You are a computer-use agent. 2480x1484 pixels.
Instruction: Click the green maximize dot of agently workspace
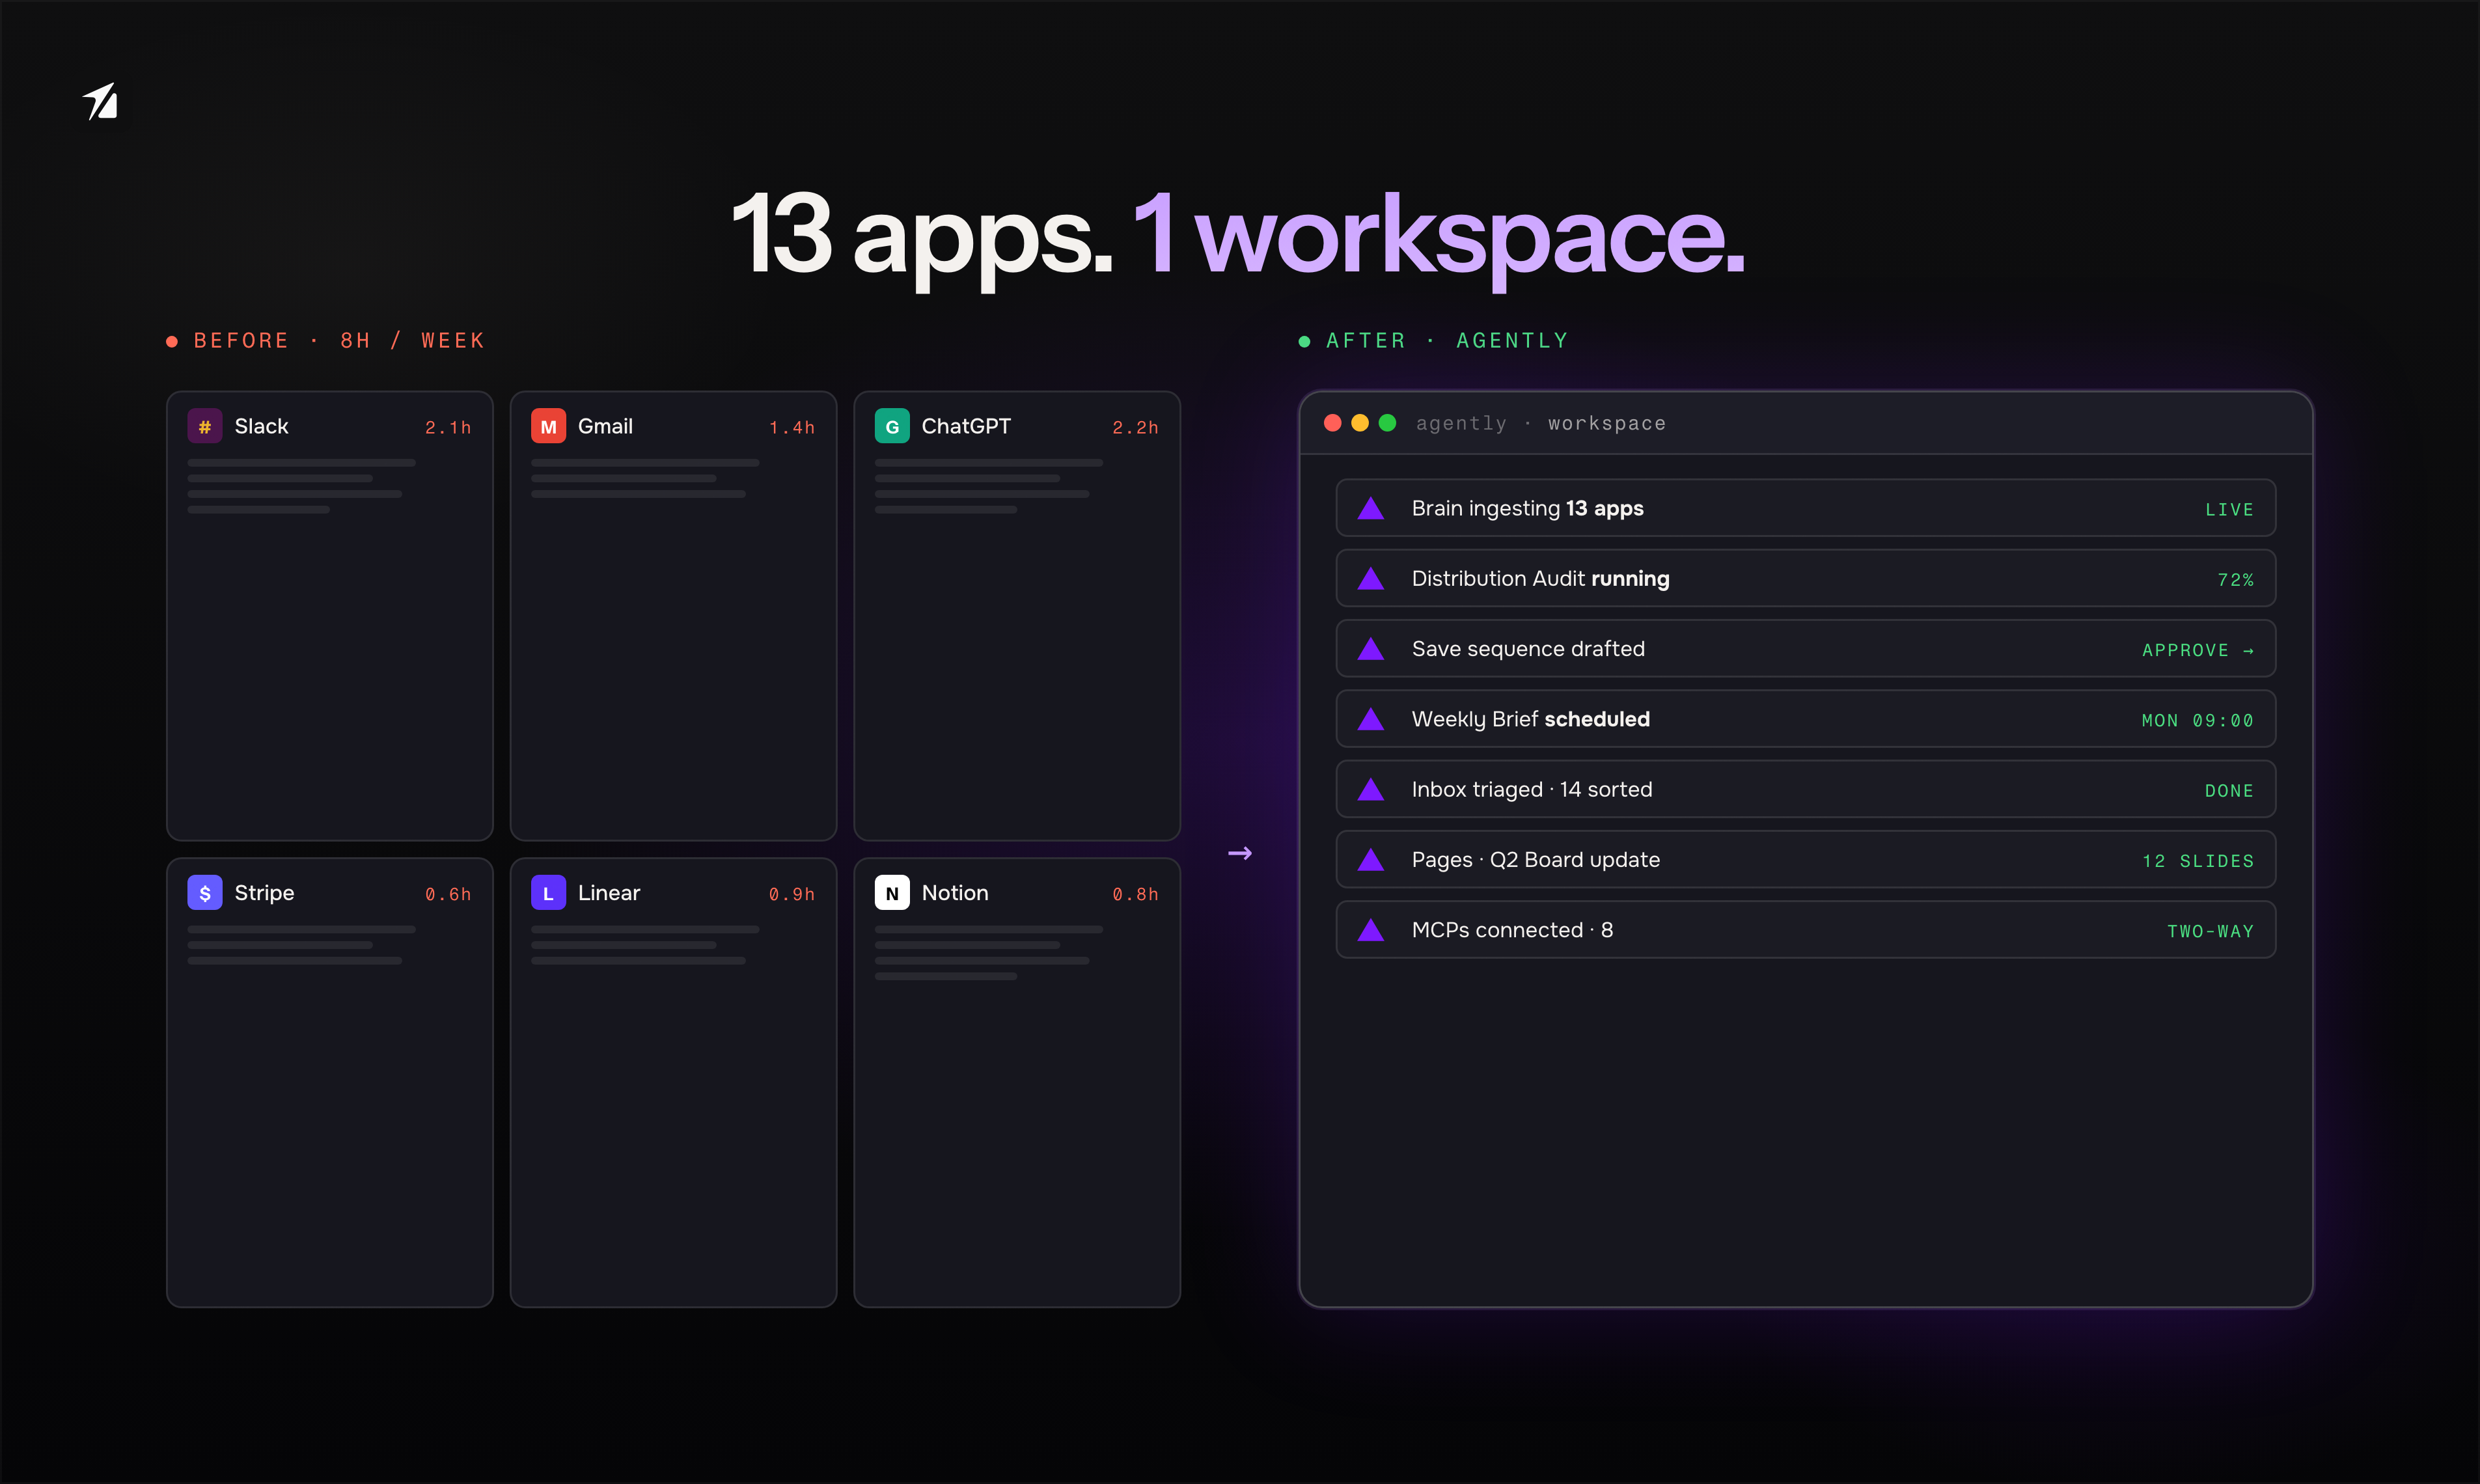1387,423
